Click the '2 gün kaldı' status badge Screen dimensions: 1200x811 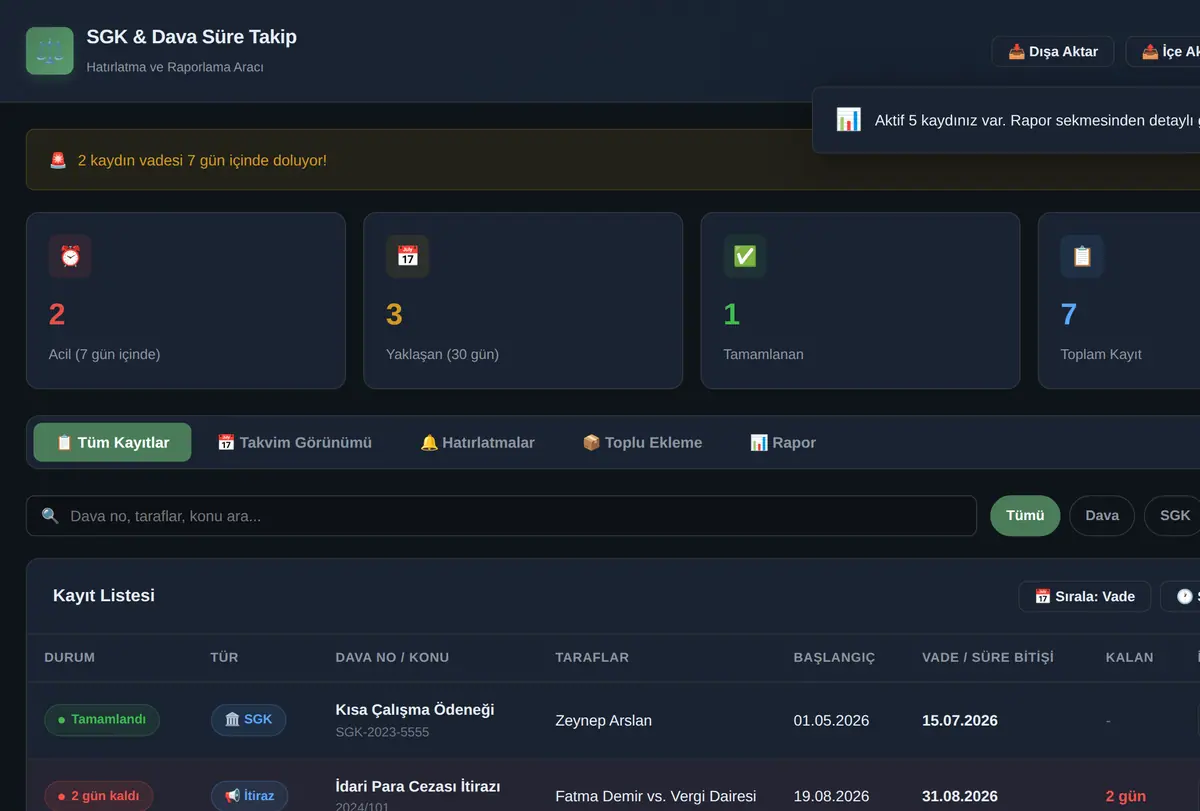coord(99,796)
